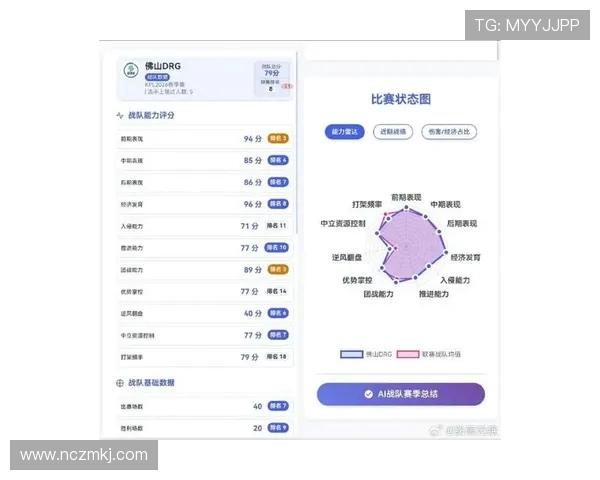Click the 86 分 score value
600x480 pixels.
click(x=253, y=182)
